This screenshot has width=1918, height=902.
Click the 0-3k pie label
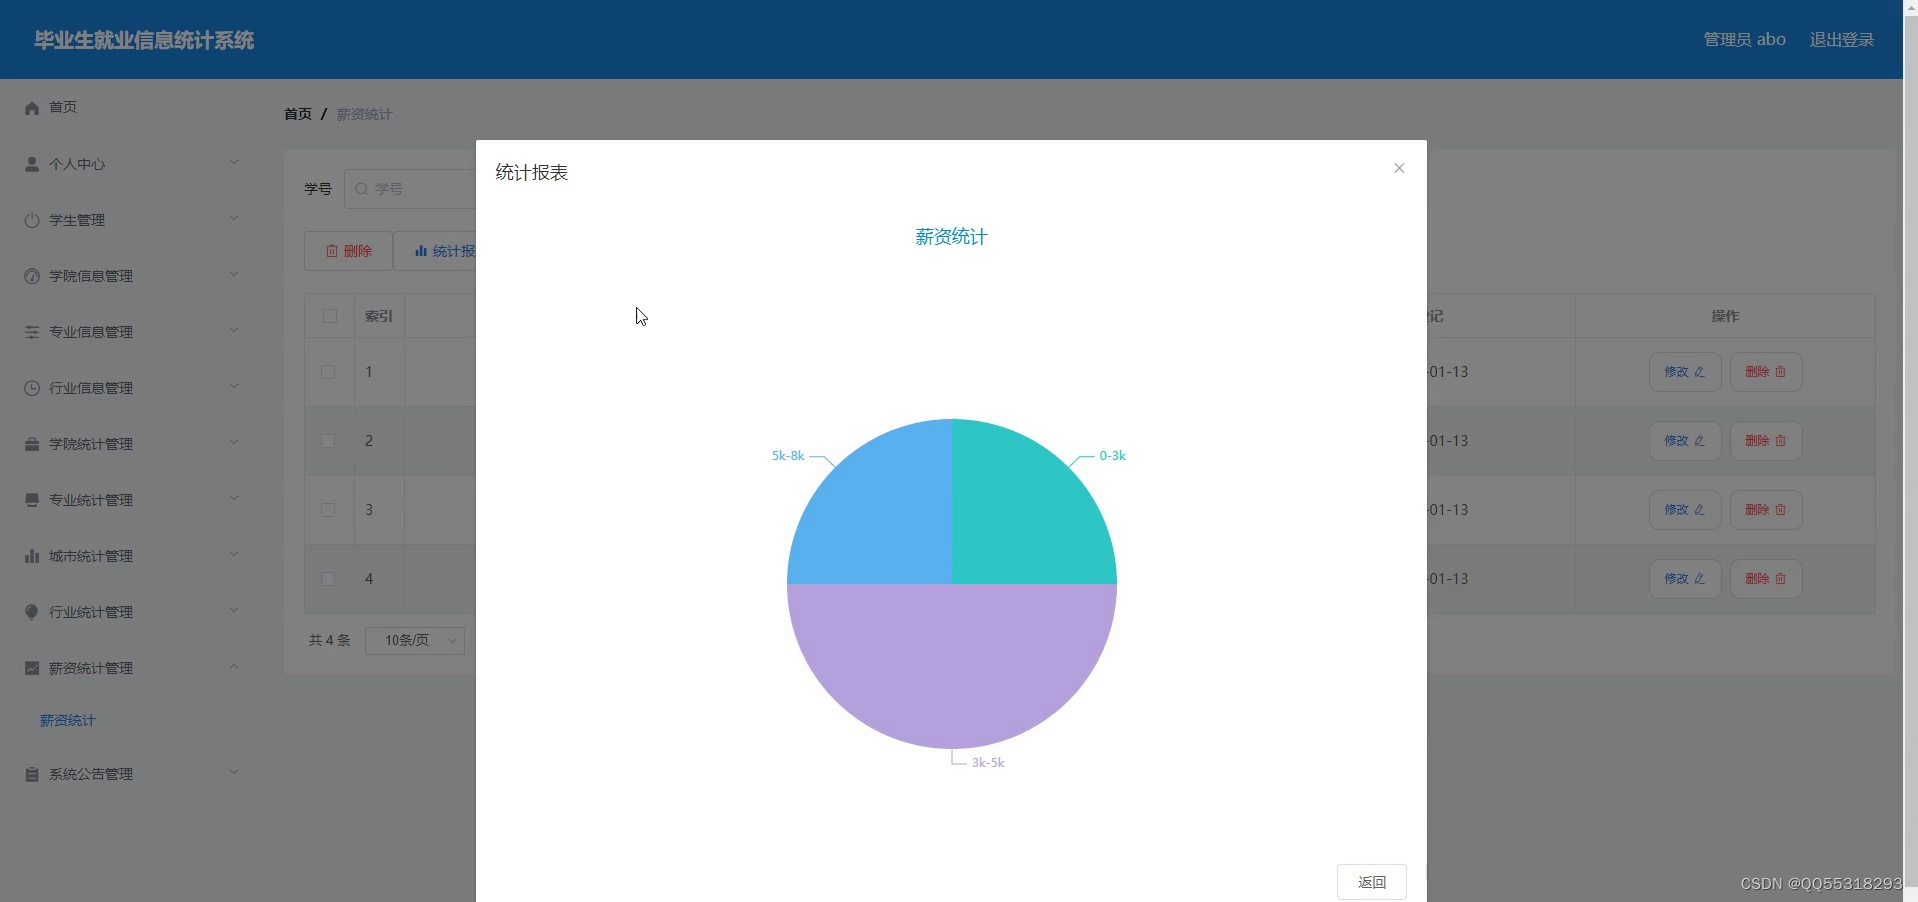click(x=1112, y=456)
